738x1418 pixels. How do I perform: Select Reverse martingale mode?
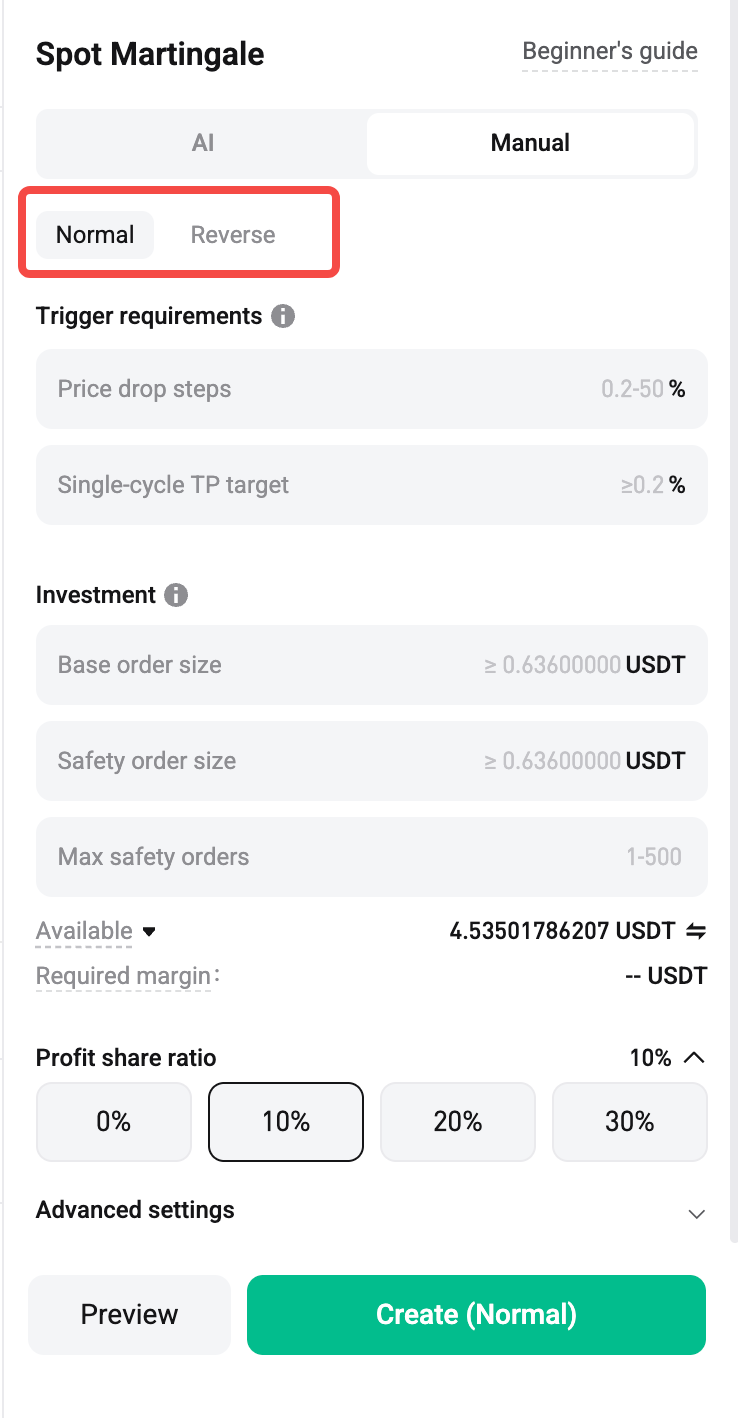[x=233, y=235]
